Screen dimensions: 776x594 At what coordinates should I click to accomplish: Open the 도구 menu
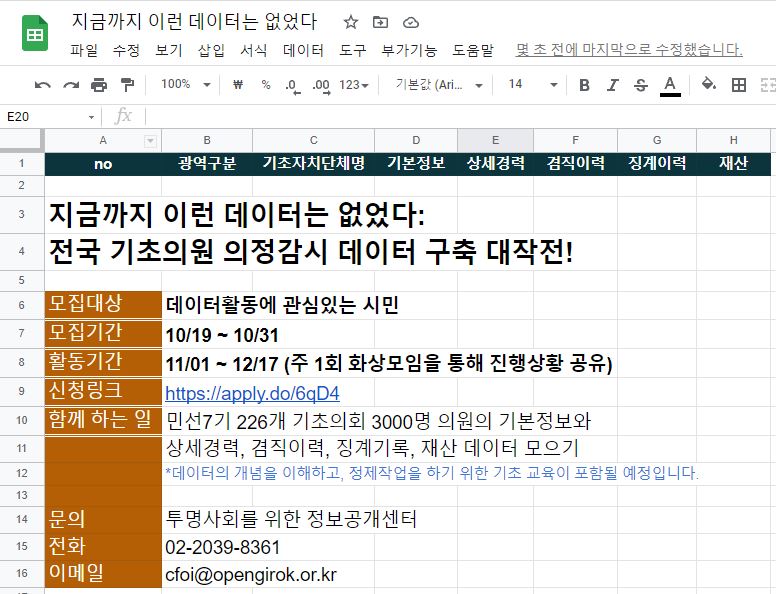click(x=353, y=50)
